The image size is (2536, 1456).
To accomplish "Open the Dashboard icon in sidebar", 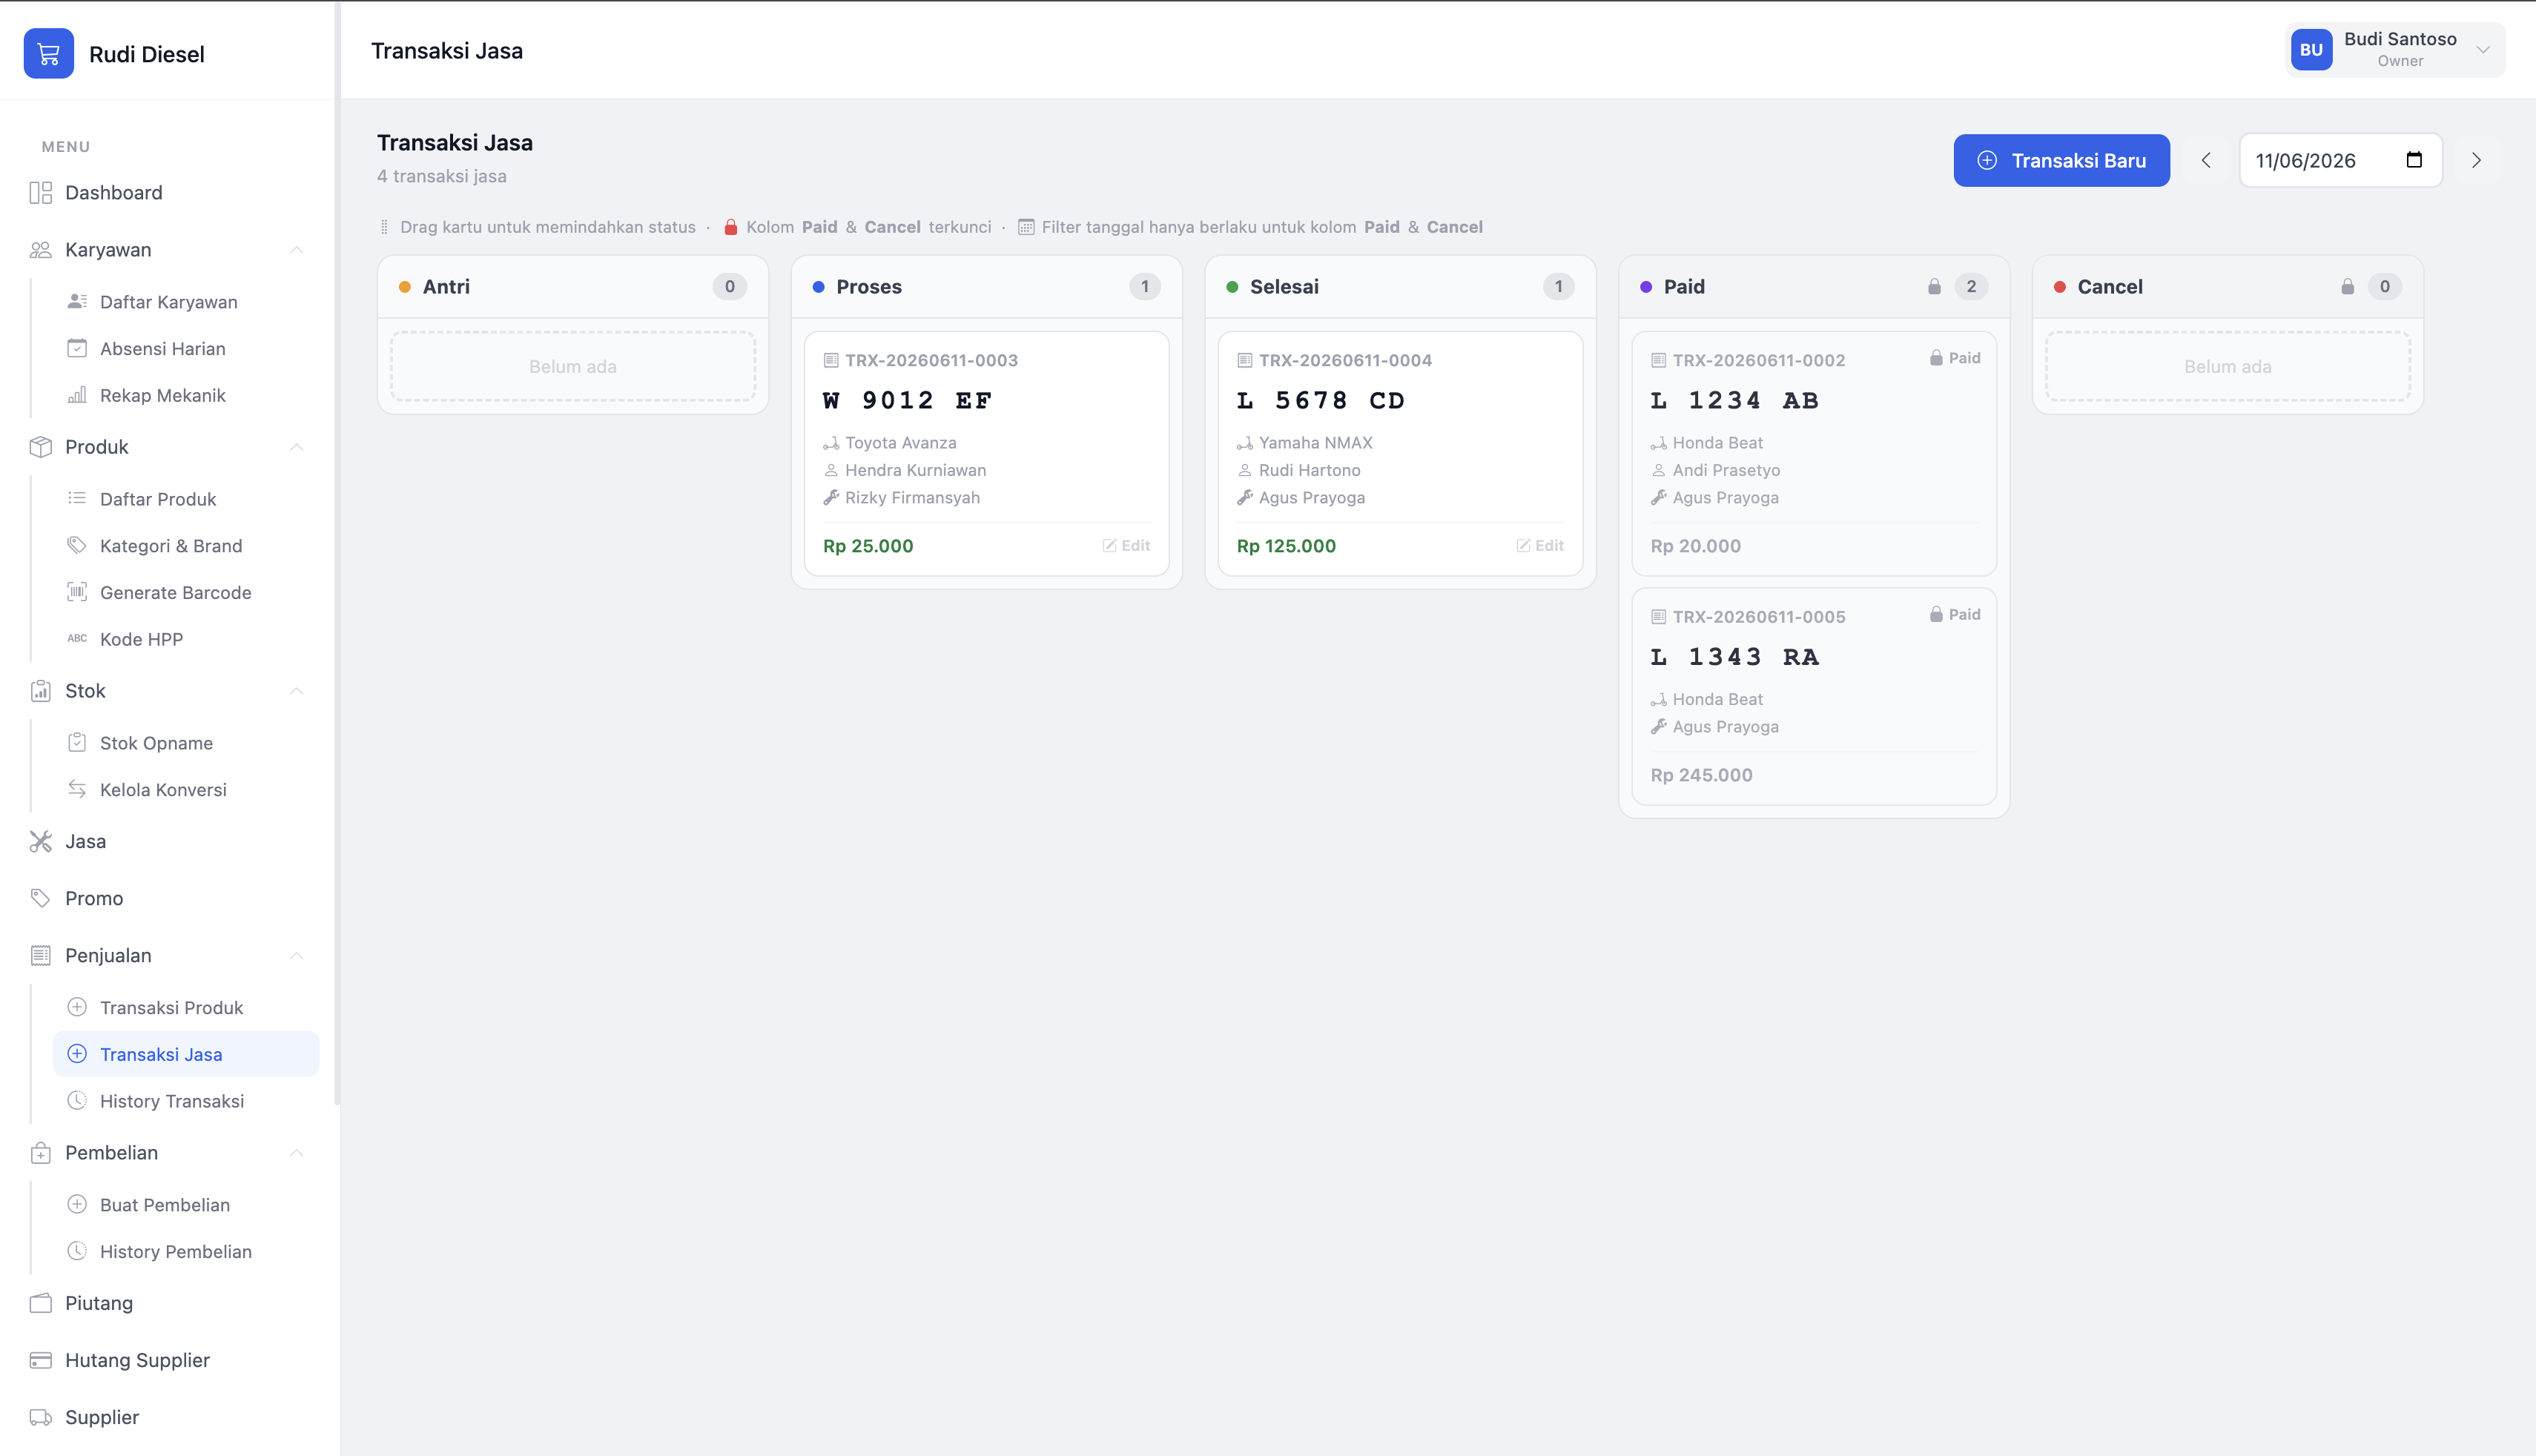I will [40, 193].
